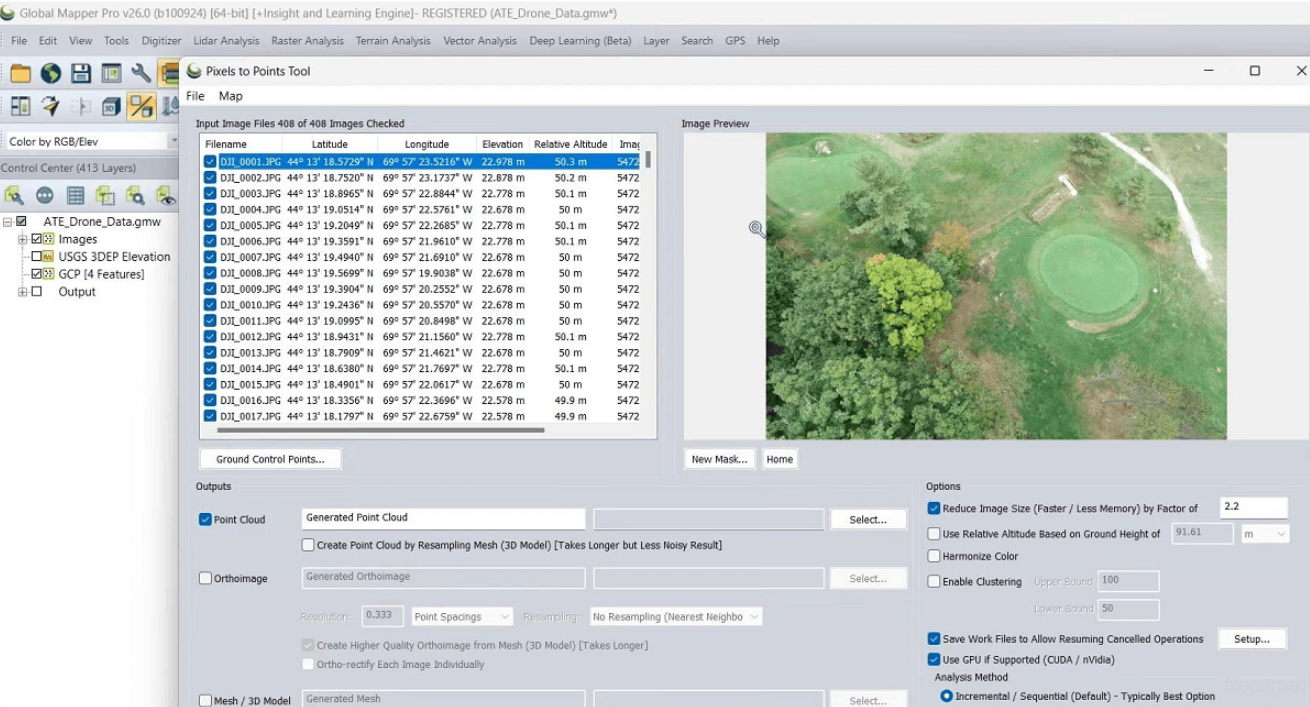This screenshot has height=707, width=1310.
Task: Expand the Output tree node
Action: tap(23, 292)
